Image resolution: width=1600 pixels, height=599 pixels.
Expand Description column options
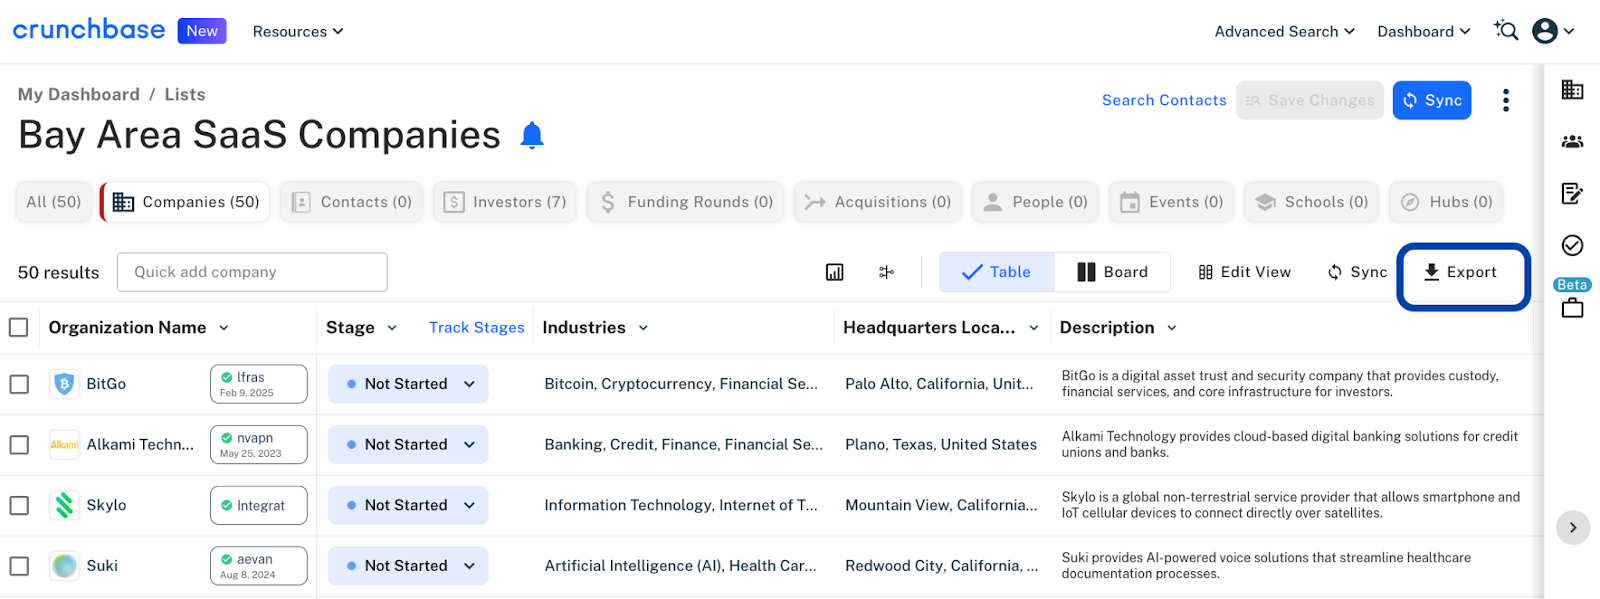click(1172, 328)
